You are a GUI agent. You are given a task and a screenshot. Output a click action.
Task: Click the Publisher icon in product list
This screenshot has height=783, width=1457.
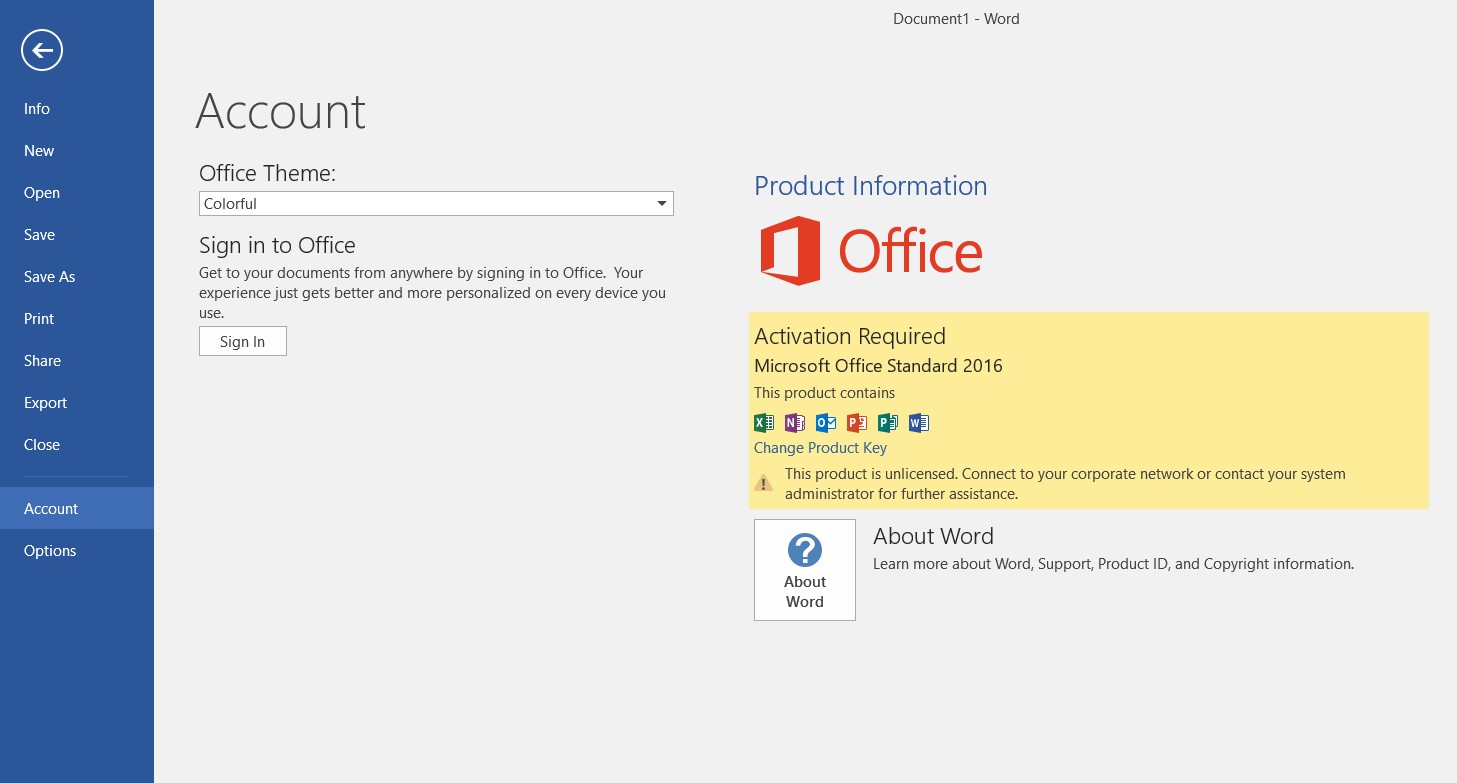pyautogui.click(x=888, y=422)
